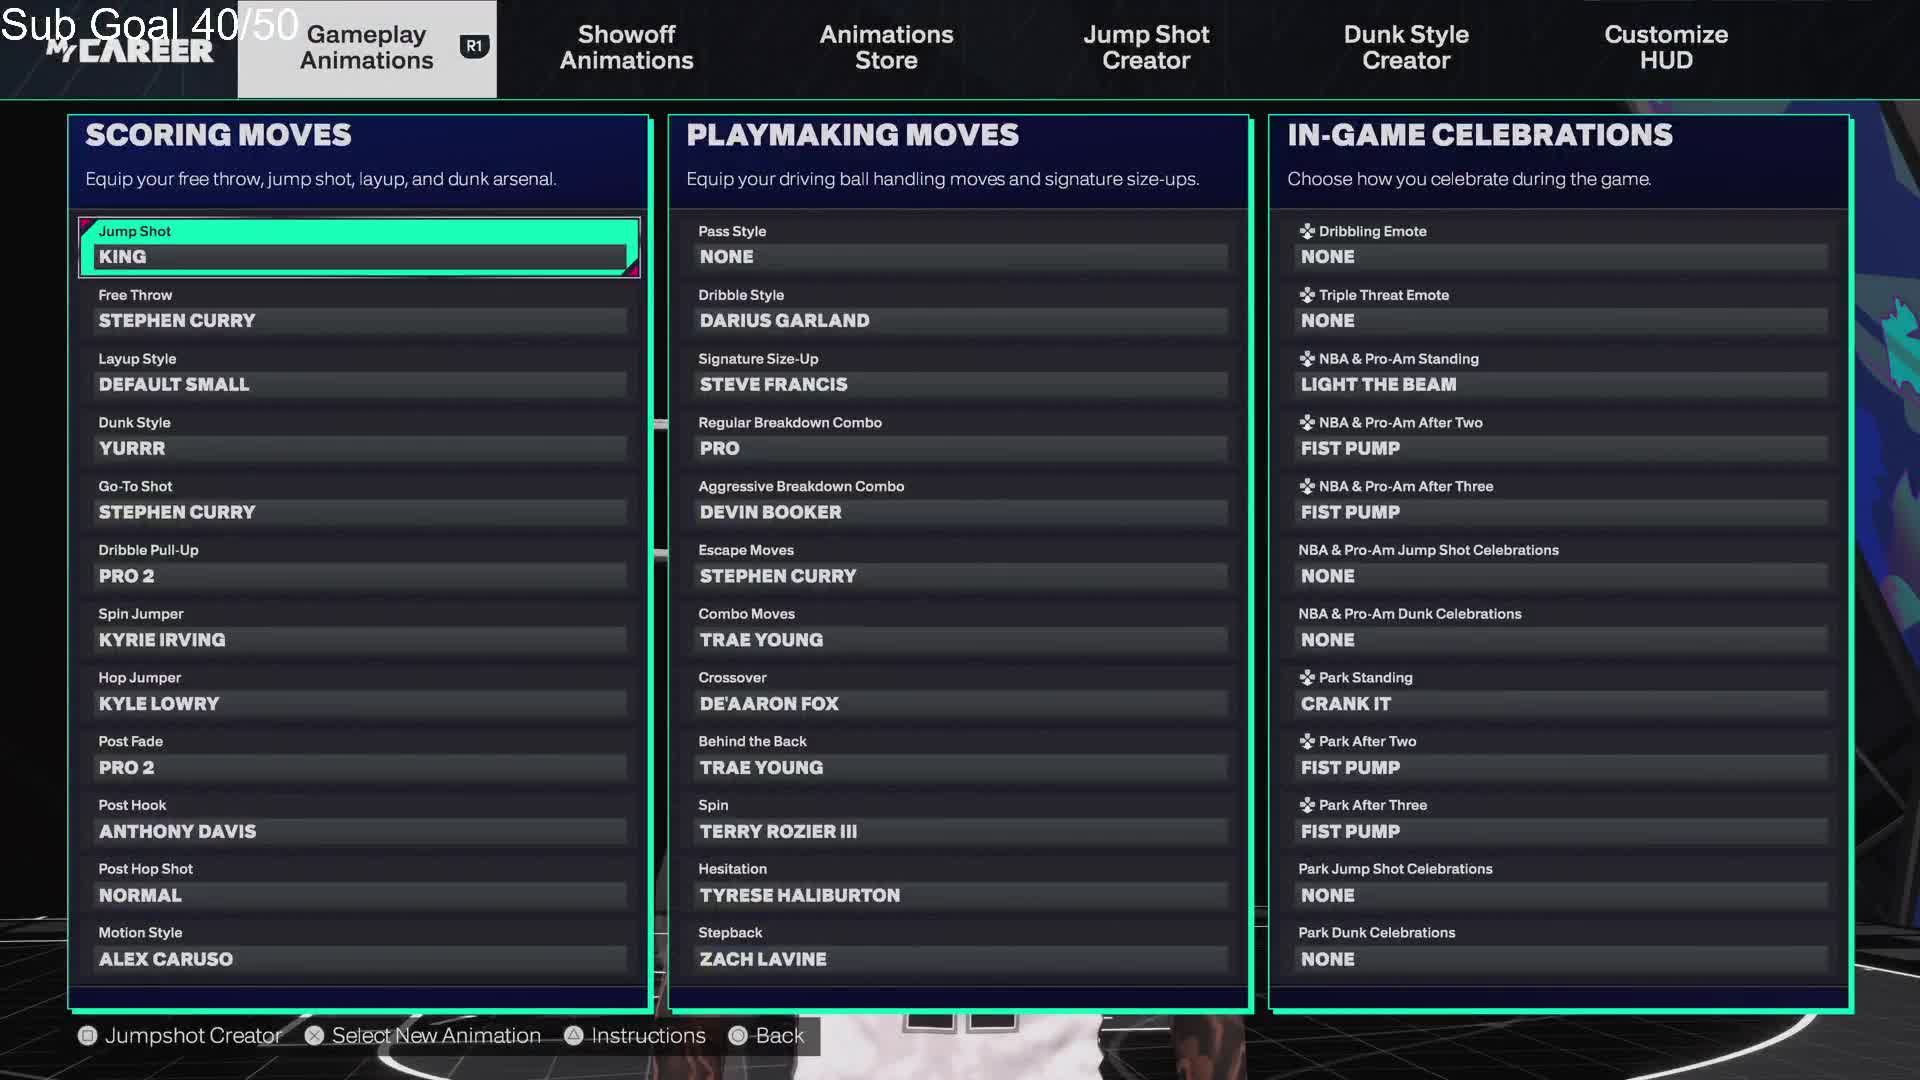
Task: Switch to Showoff Animations tab
Action: 627,48
